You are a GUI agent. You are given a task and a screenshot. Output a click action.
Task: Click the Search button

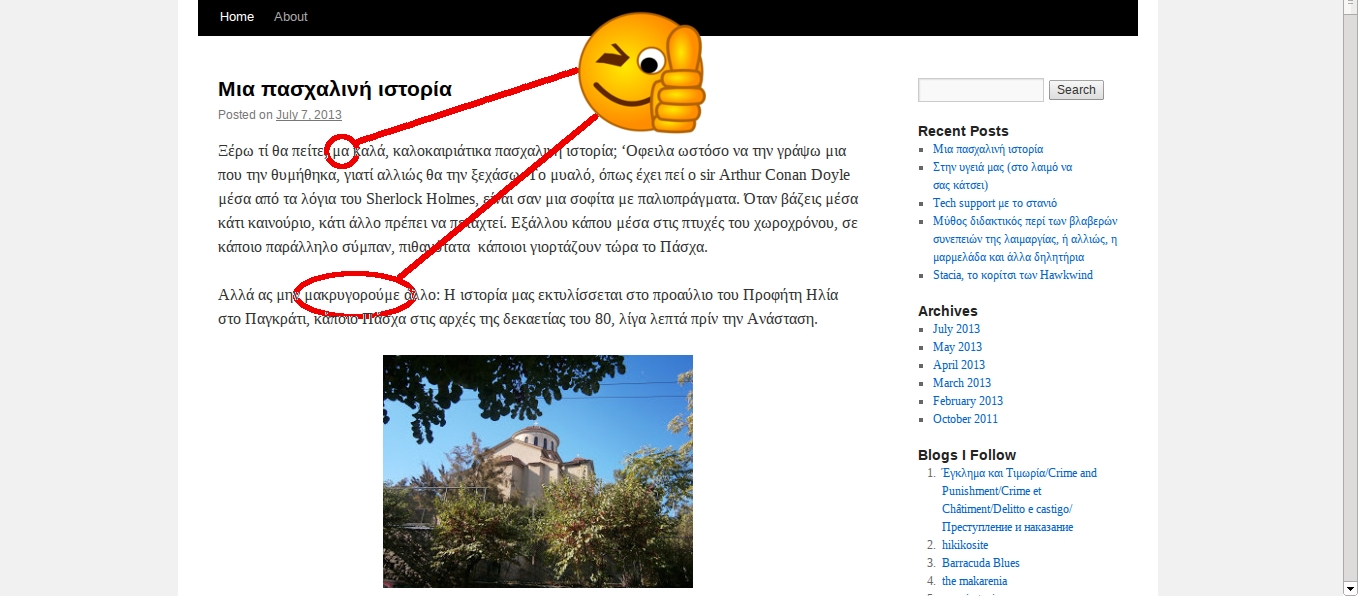[x=1076, y=90]
